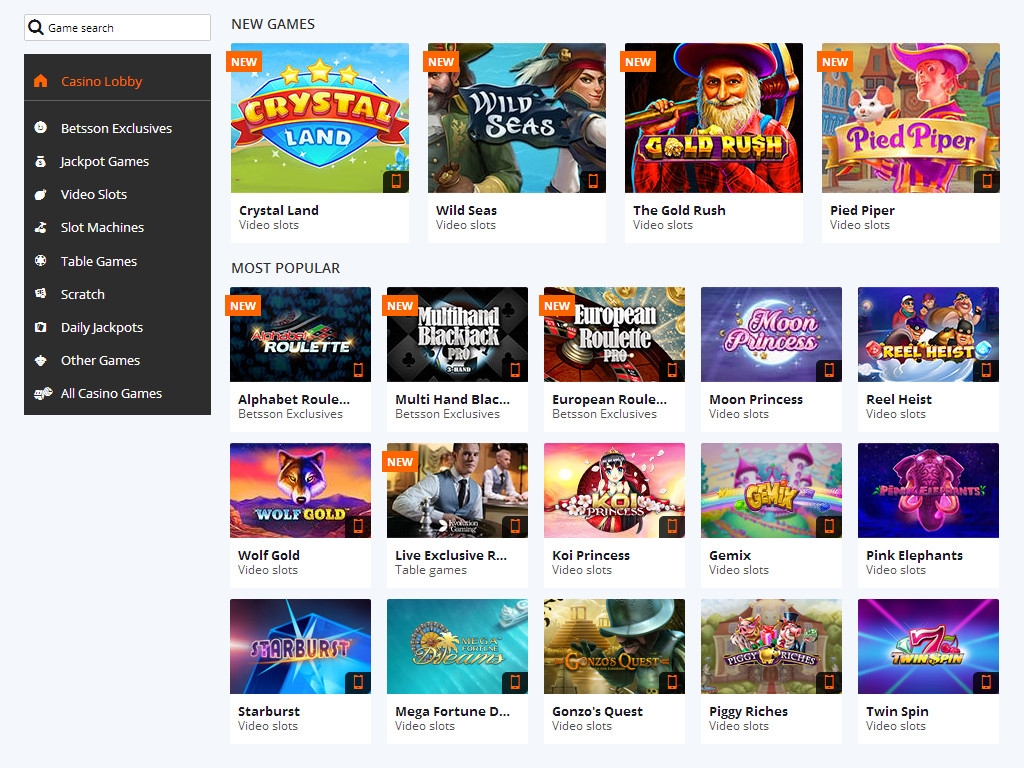Click the Casino Lobby home icon
The image size is (1024, 768).
(x=40, y=81)
